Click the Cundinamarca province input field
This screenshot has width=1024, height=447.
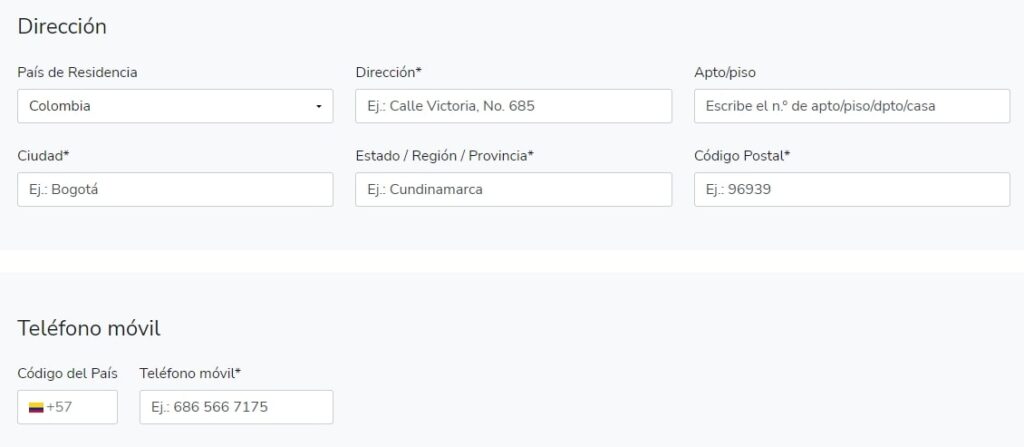(513, 189)
